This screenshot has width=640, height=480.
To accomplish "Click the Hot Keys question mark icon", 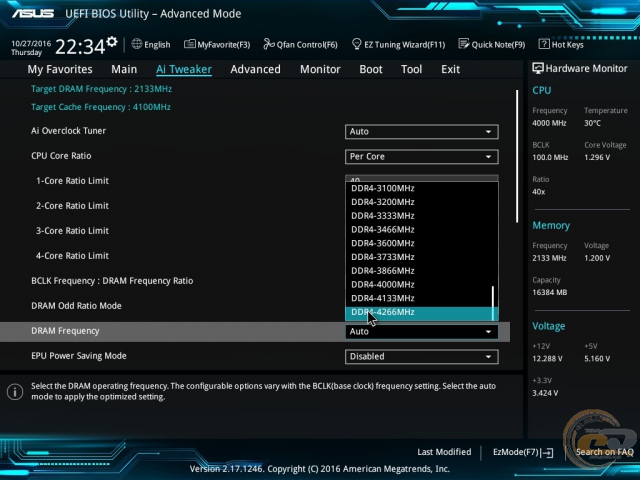I will coord(544,44).
